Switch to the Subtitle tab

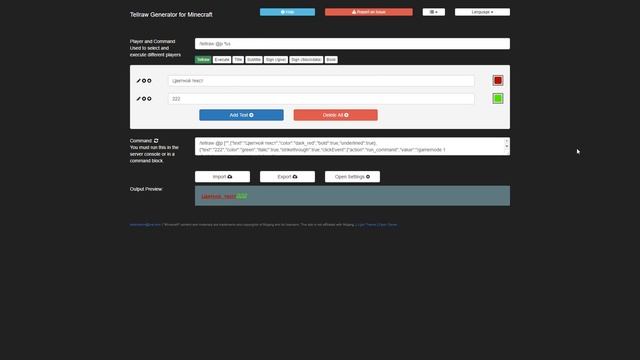click(x=253, y=60)
